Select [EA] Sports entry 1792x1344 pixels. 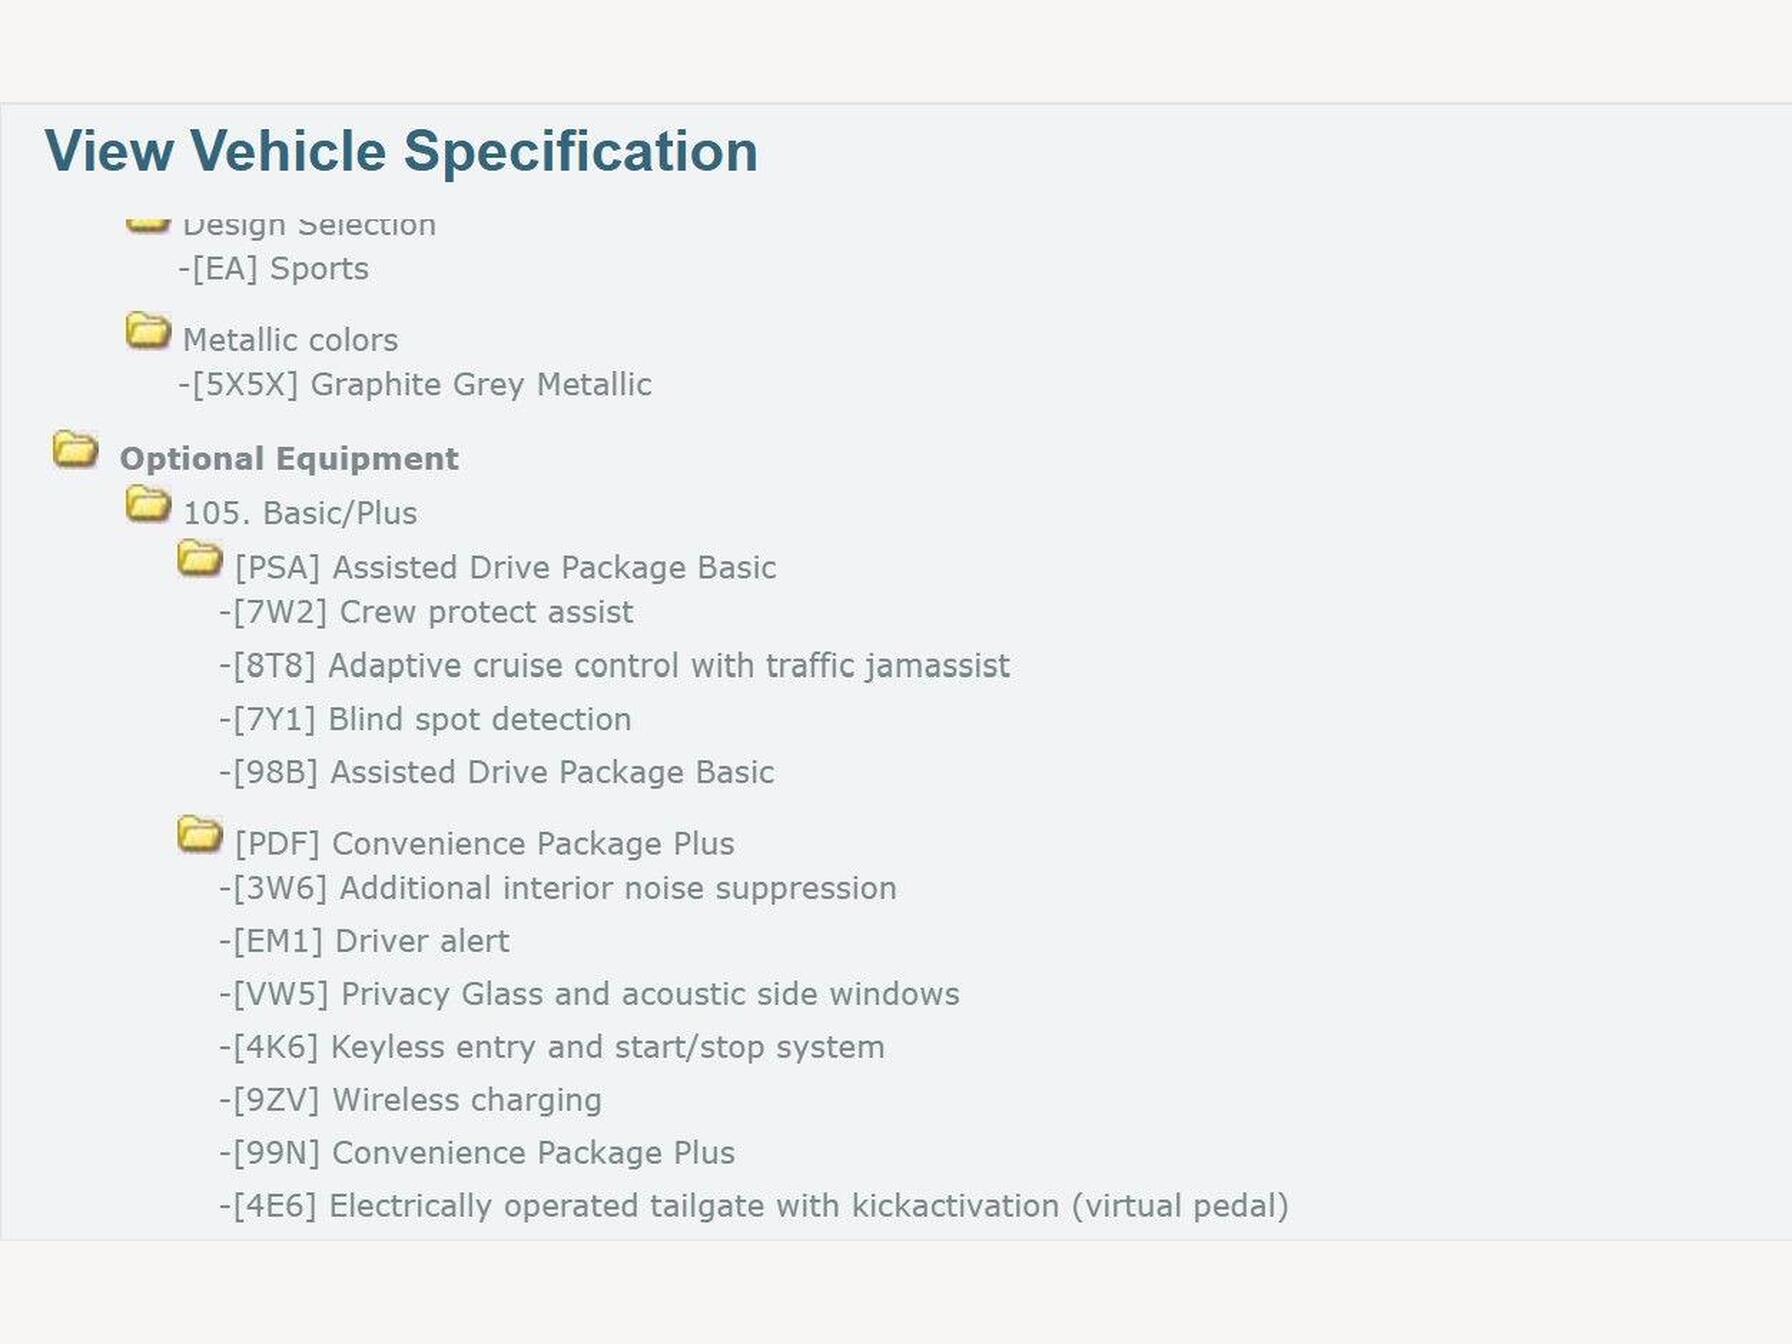click(x=274, y=268)
